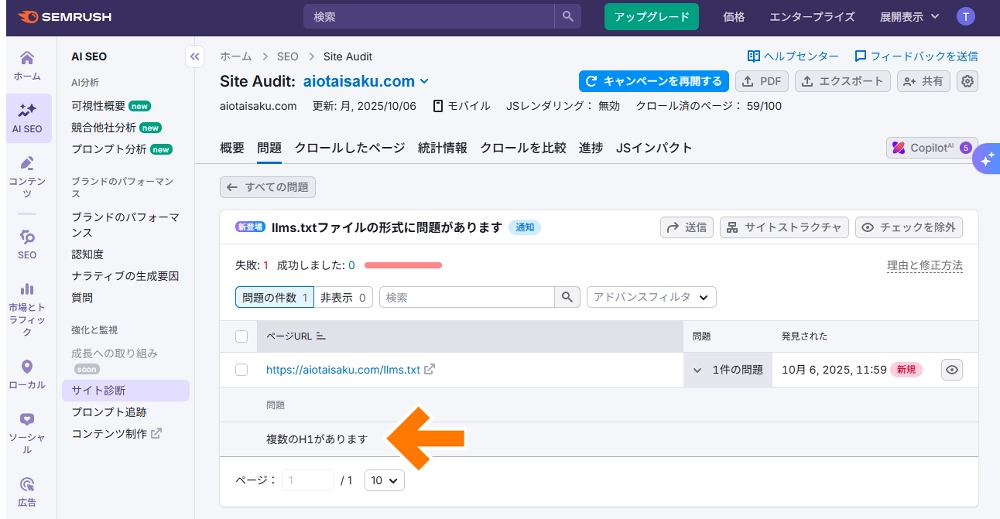This screenshot has height=519, width=1000.
Task: Click the eye icon in llms.txt row
Action: (x=952, y=370)
